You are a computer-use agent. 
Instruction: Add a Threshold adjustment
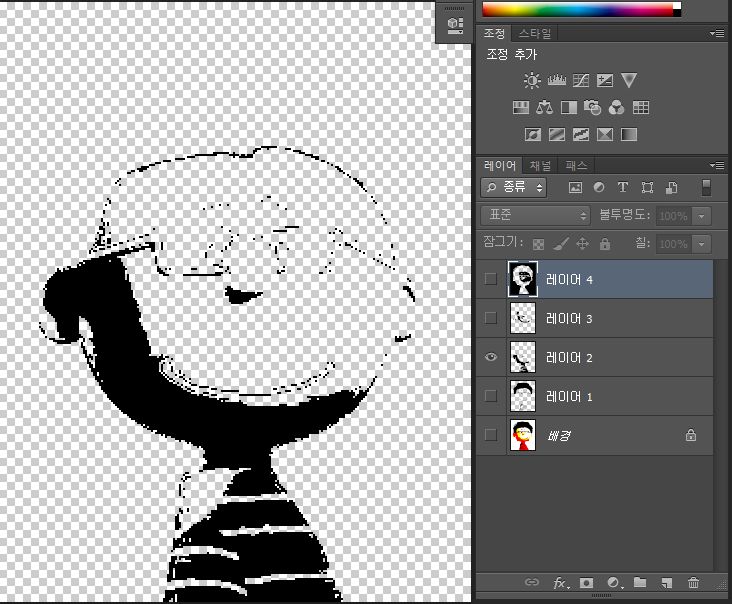coord(581,135)
